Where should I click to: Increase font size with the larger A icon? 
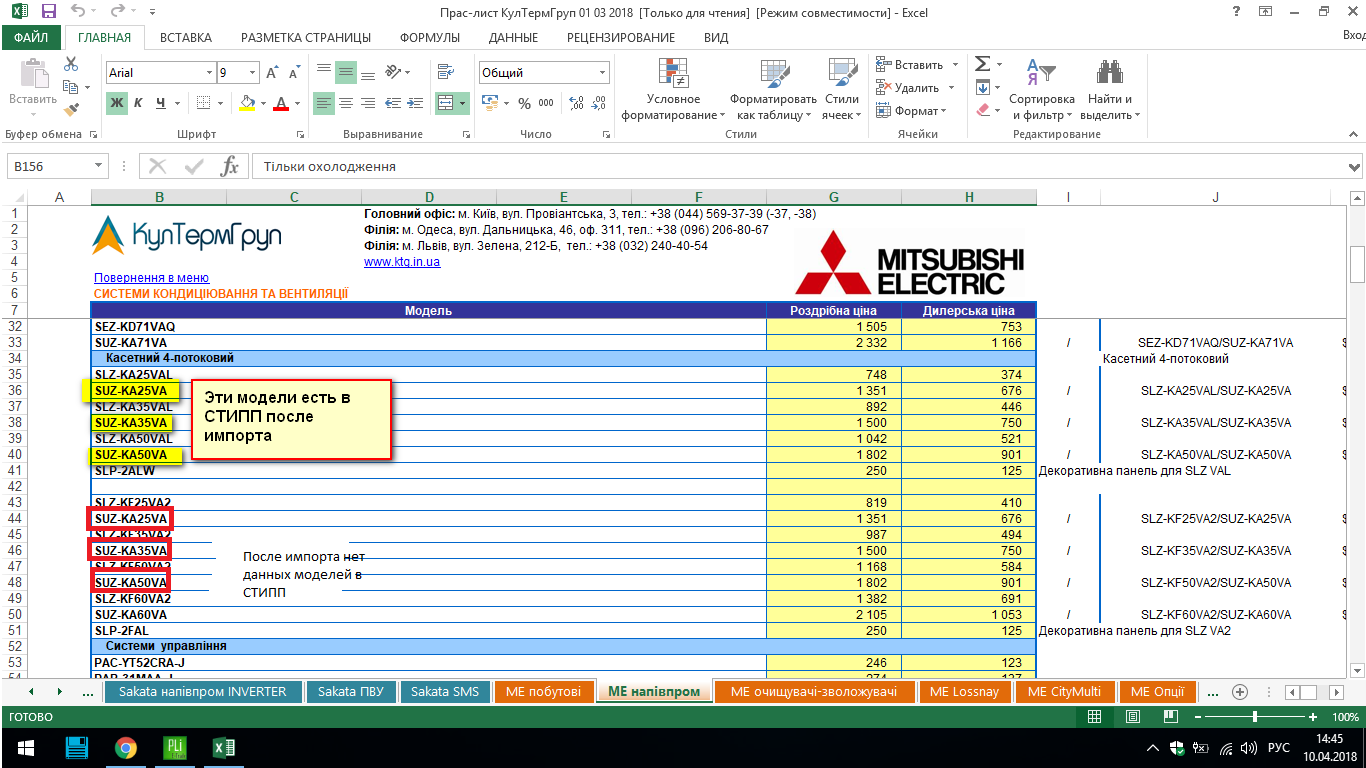click(272, 73)
